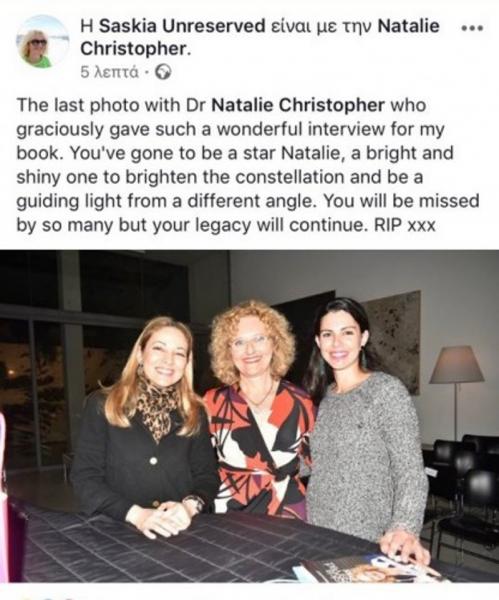Click the 5 λεπτά post timestamp
Screen dimensions: 499x600
pyautogui.click(x=109, y=72)
